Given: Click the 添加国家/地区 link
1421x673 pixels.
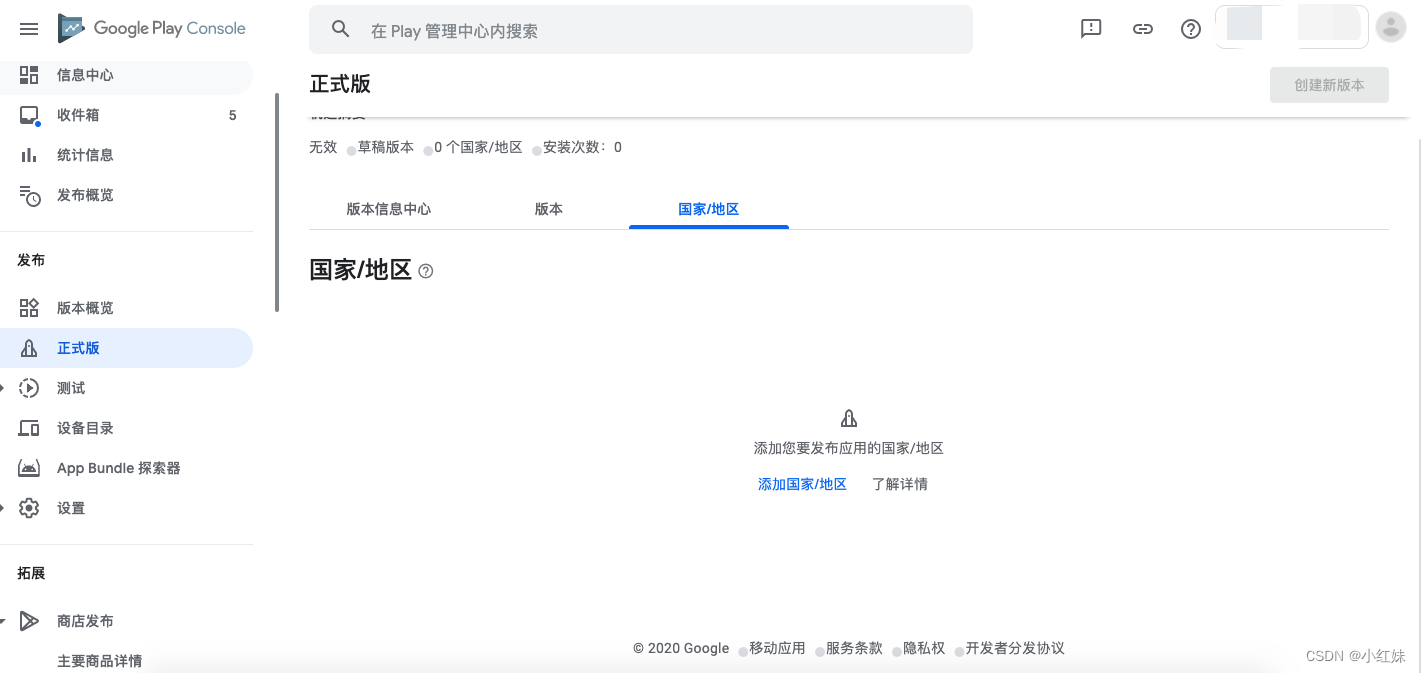Looking at the screenshot, I should (802, 483).
